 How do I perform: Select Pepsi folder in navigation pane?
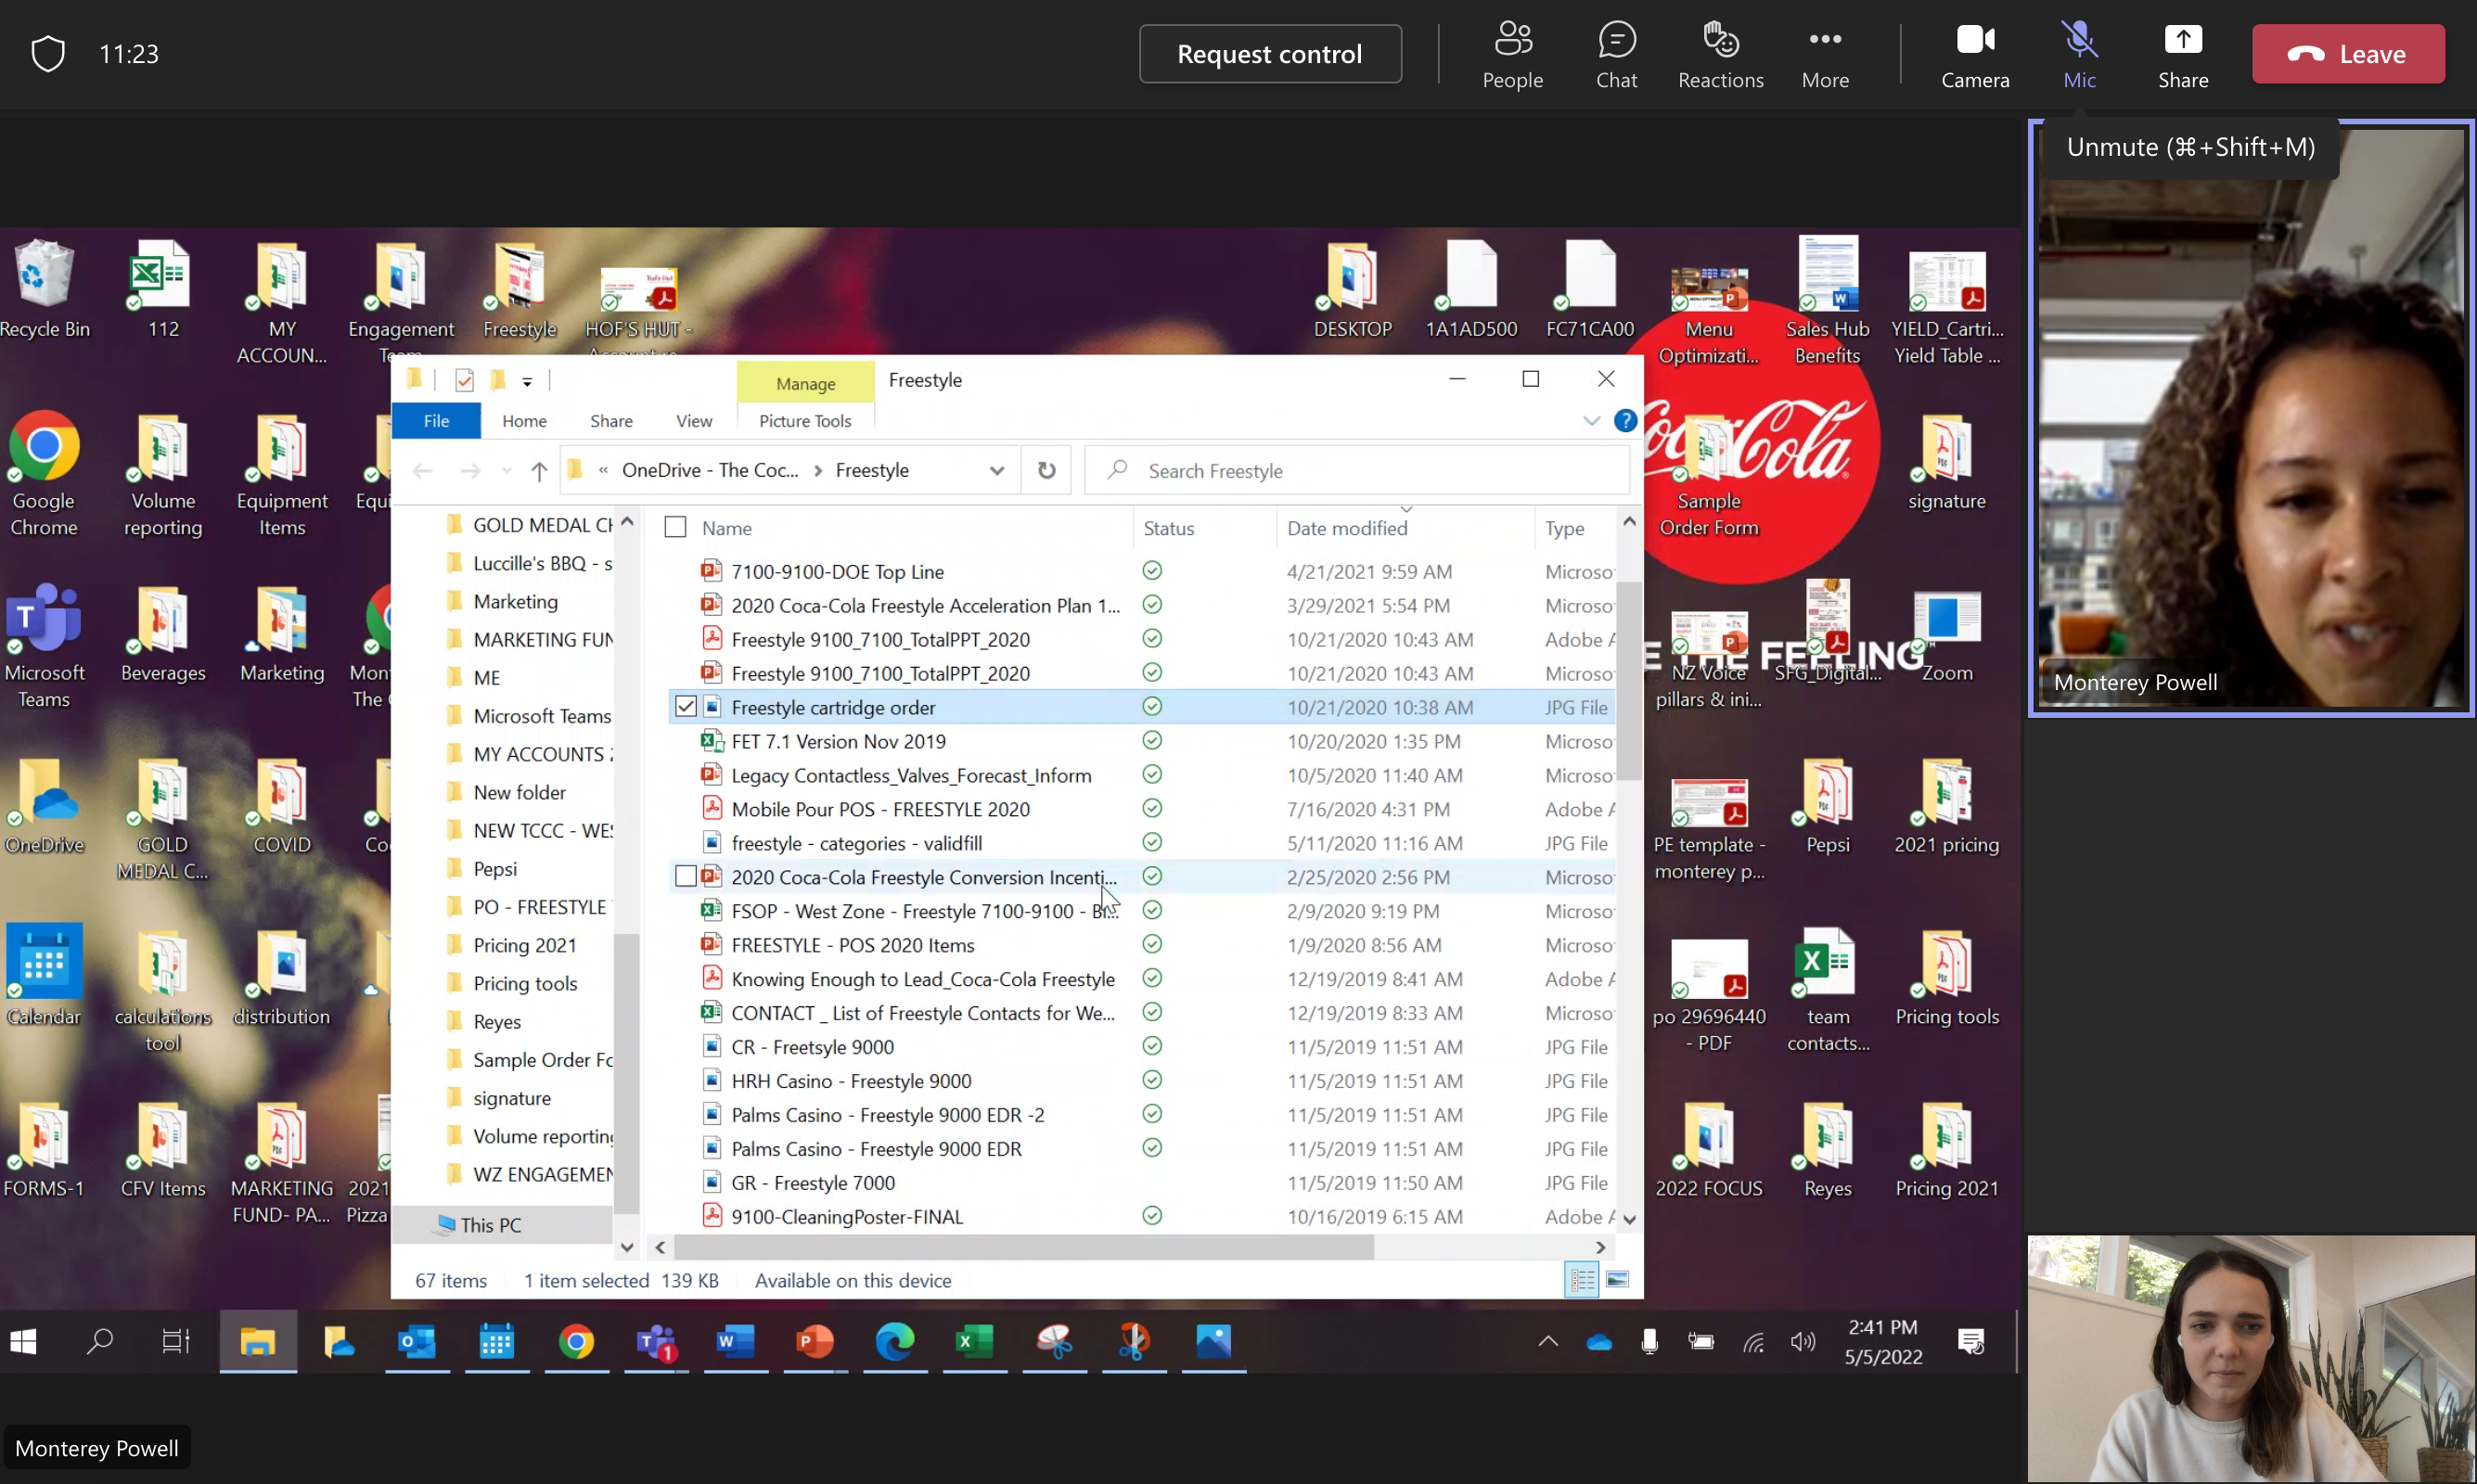(495, 869)
